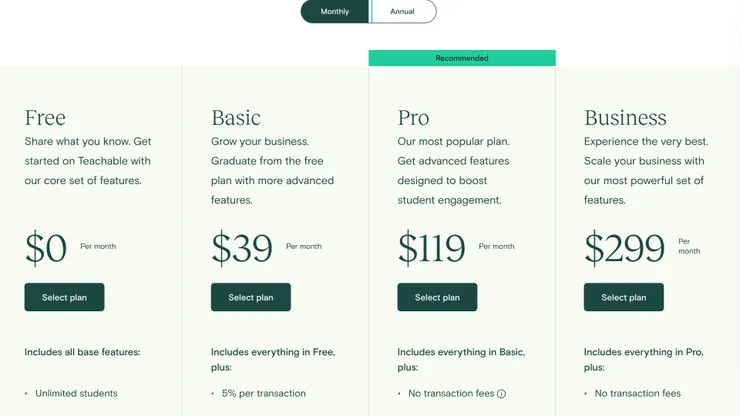Switch billing to Annual
Viewport: 740px width, 416px height.
pyautogui.click(x=402, y=12)
